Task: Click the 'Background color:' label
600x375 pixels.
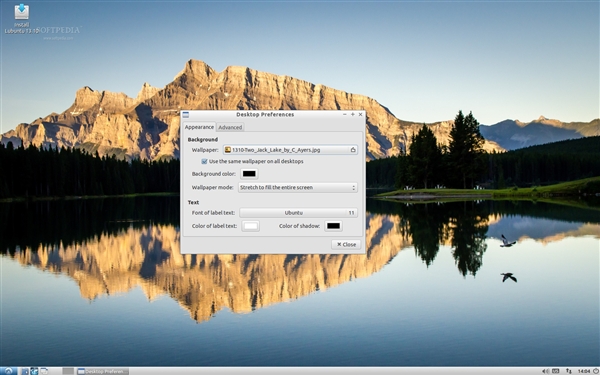Action: (x=214, y=174)
